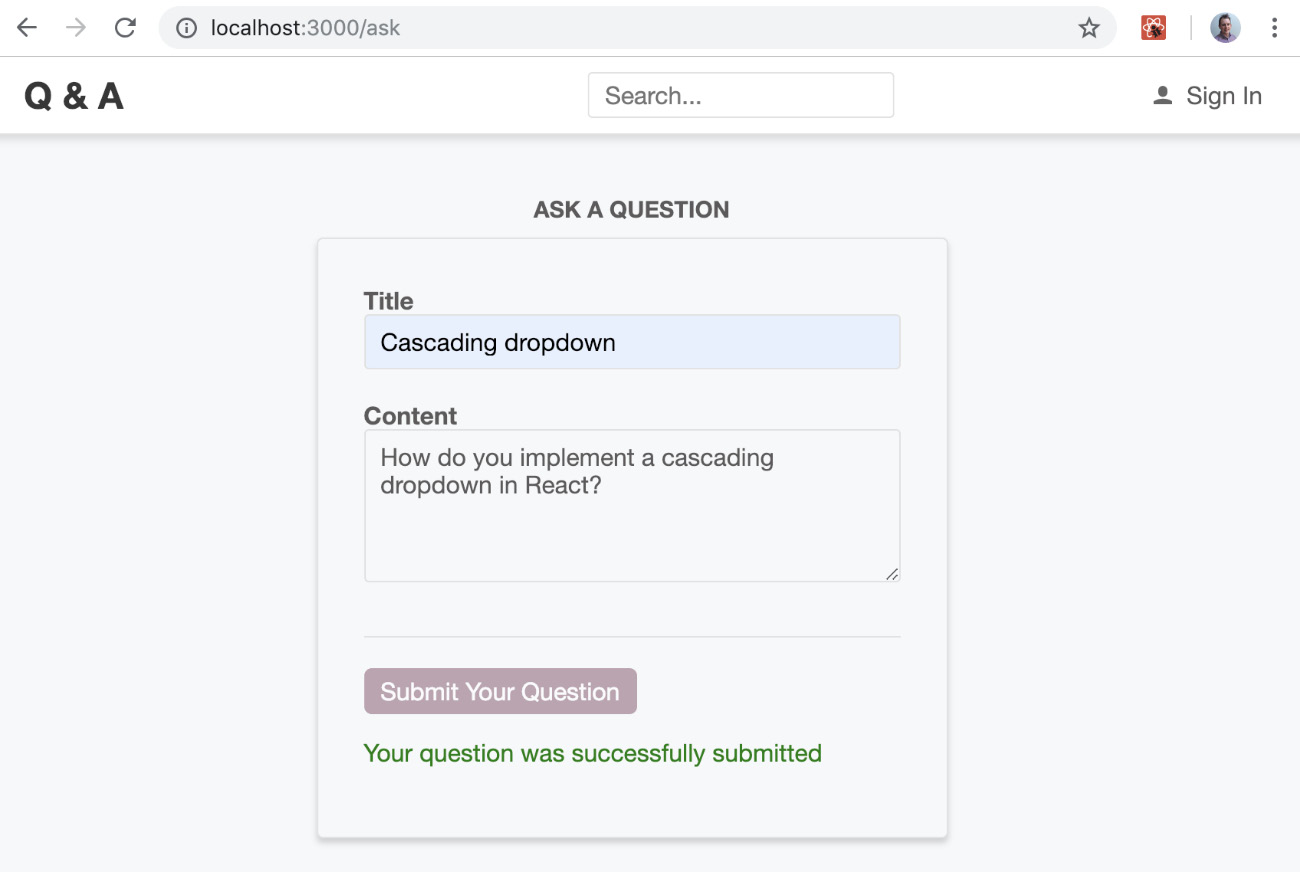Click the success message text
Viewport: 1300px width, 872px height.
(x=593, y=753)
